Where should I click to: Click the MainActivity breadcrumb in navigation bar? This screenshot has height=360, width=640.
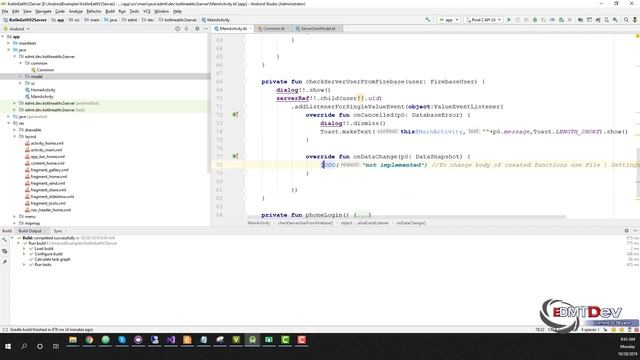216,20
